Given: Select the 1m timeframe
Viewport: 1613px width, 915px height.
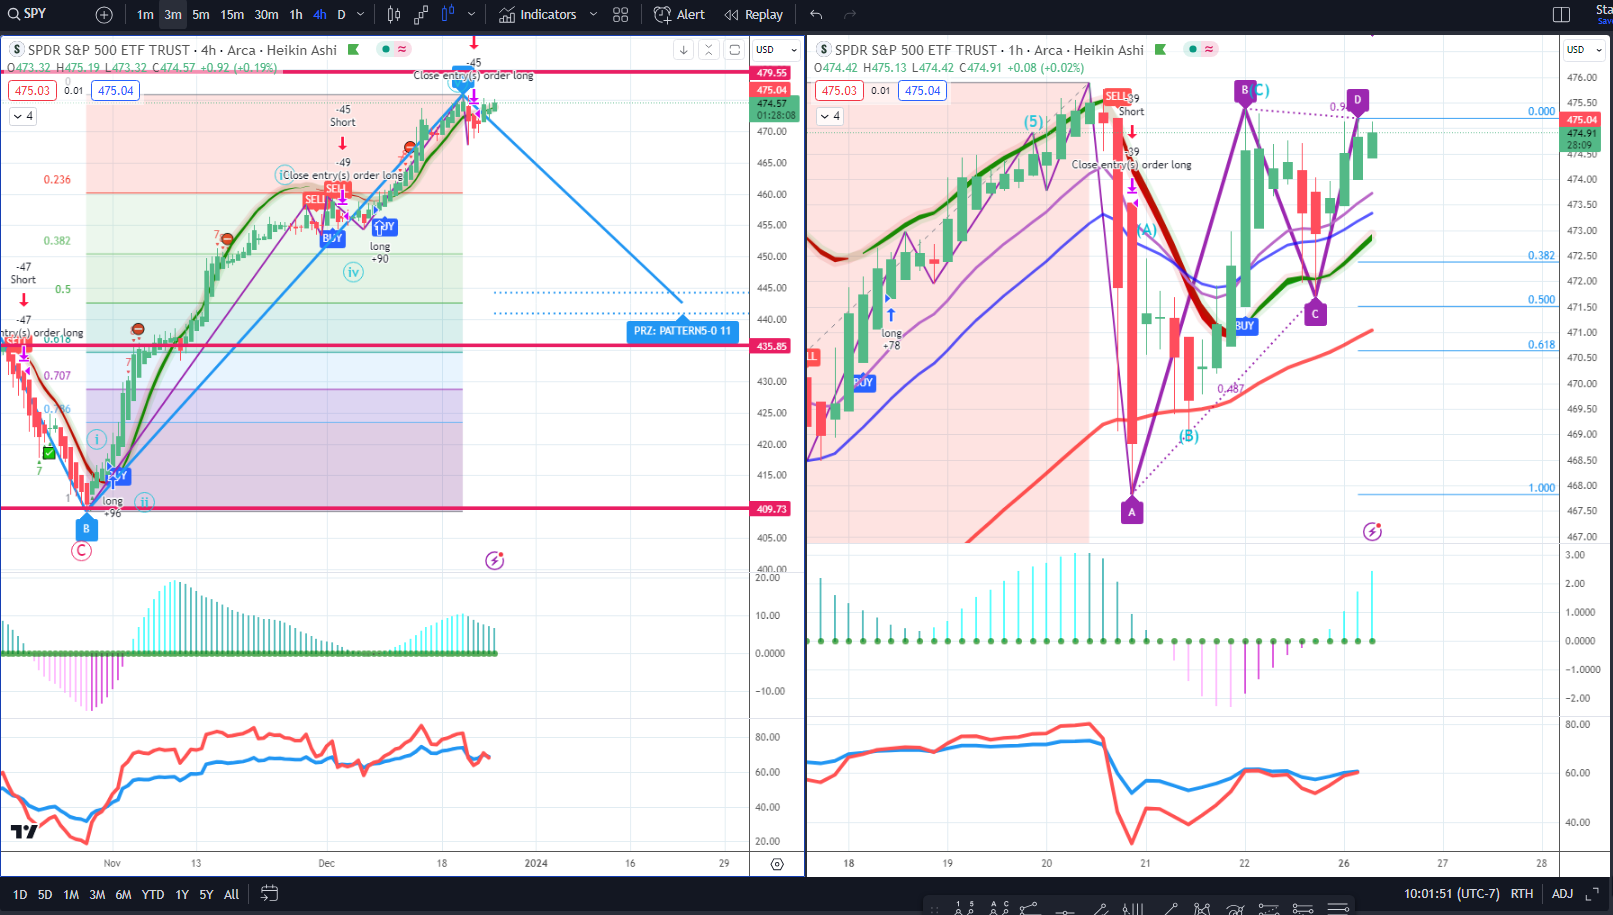Looking at the screenshot, I should click(x=145, y=14).
